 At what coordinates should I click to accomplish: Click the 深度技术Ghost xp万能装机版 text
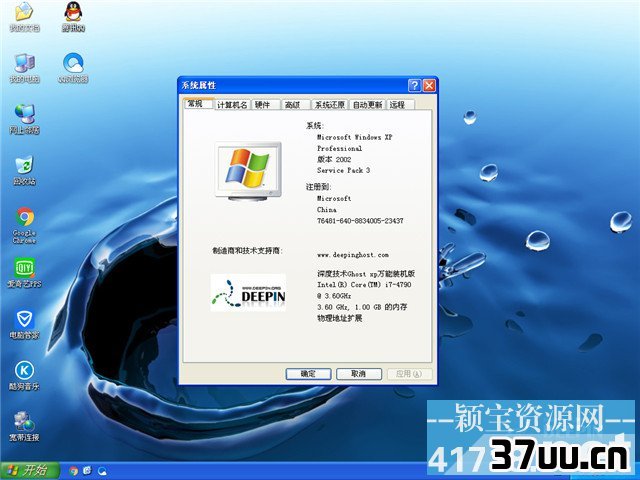point(366,273)
